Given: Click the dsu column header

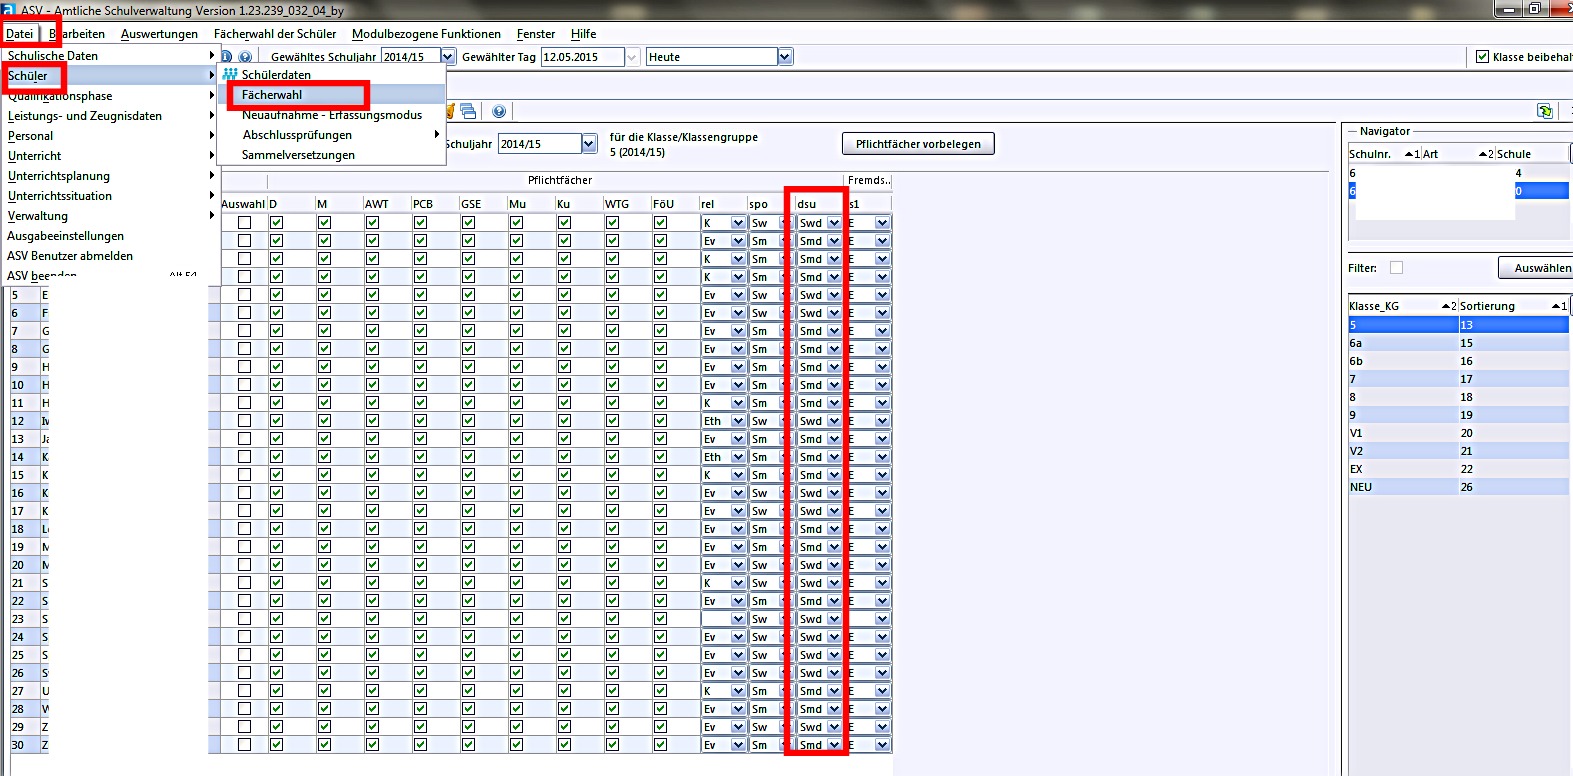Looking at the screenshot, I should coord(820,204).
